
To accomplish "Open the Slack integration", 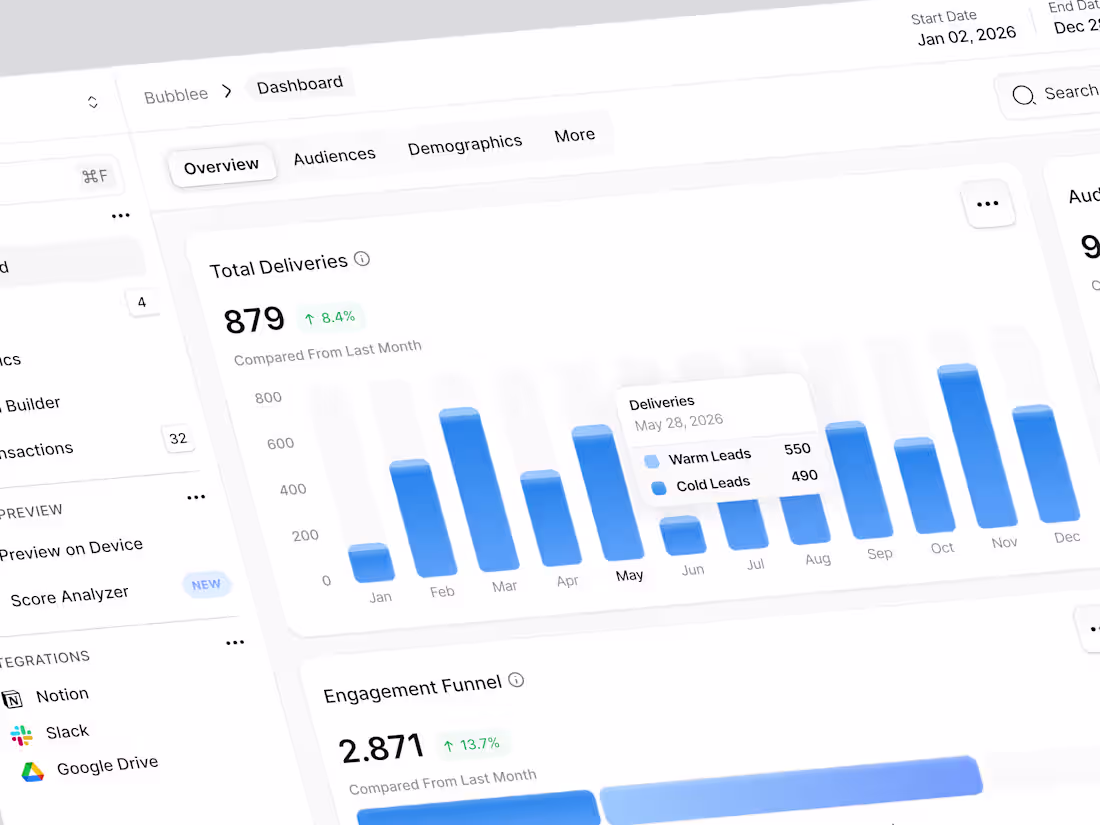I will tap(66, 731).
